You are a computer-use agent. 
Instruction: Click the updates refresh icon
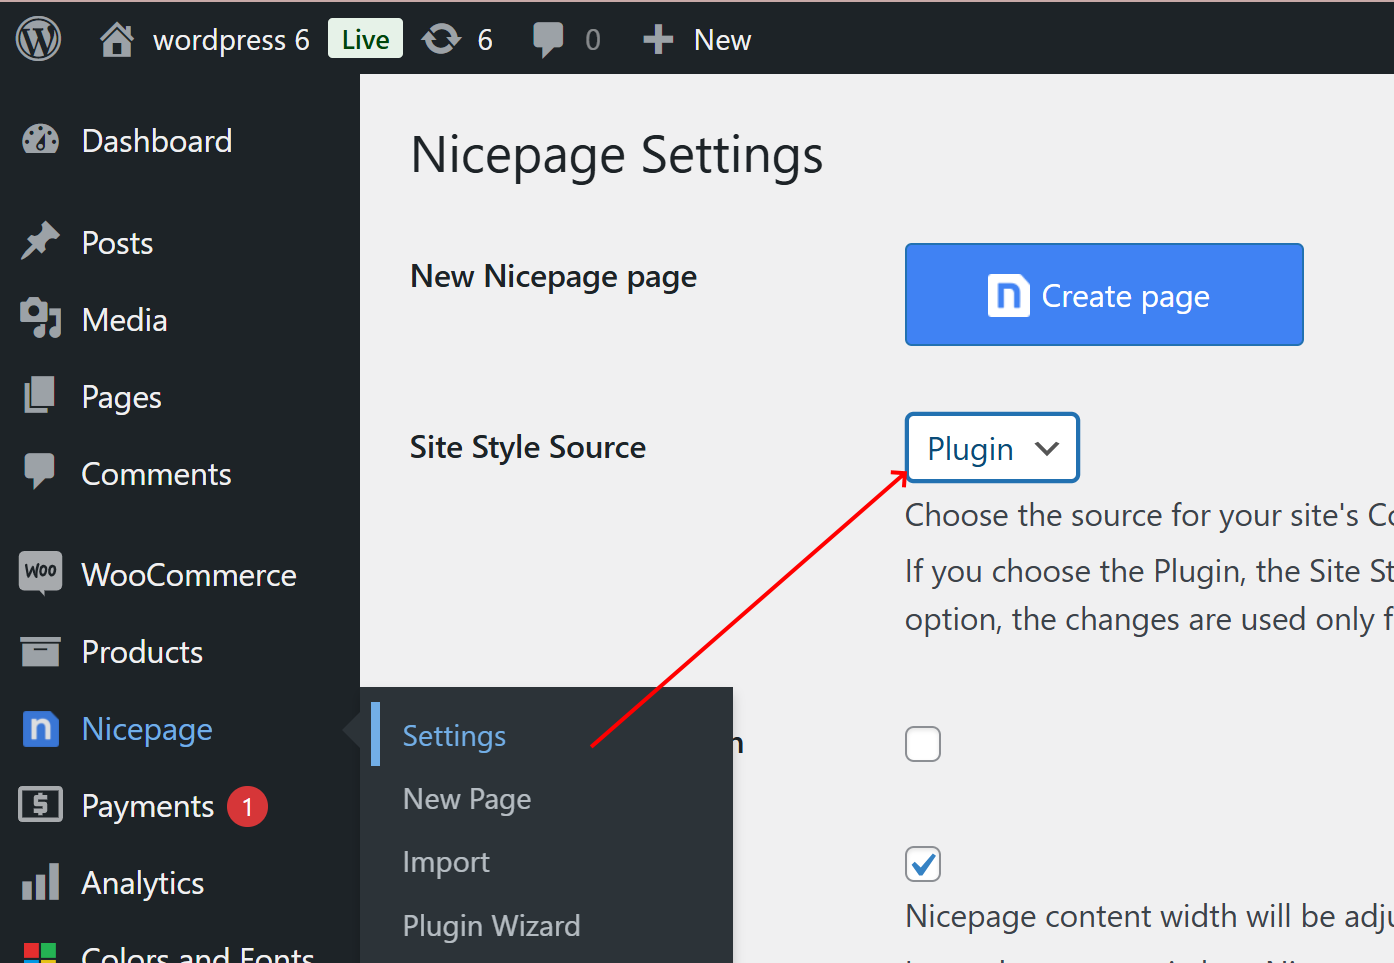pos(441,39)
